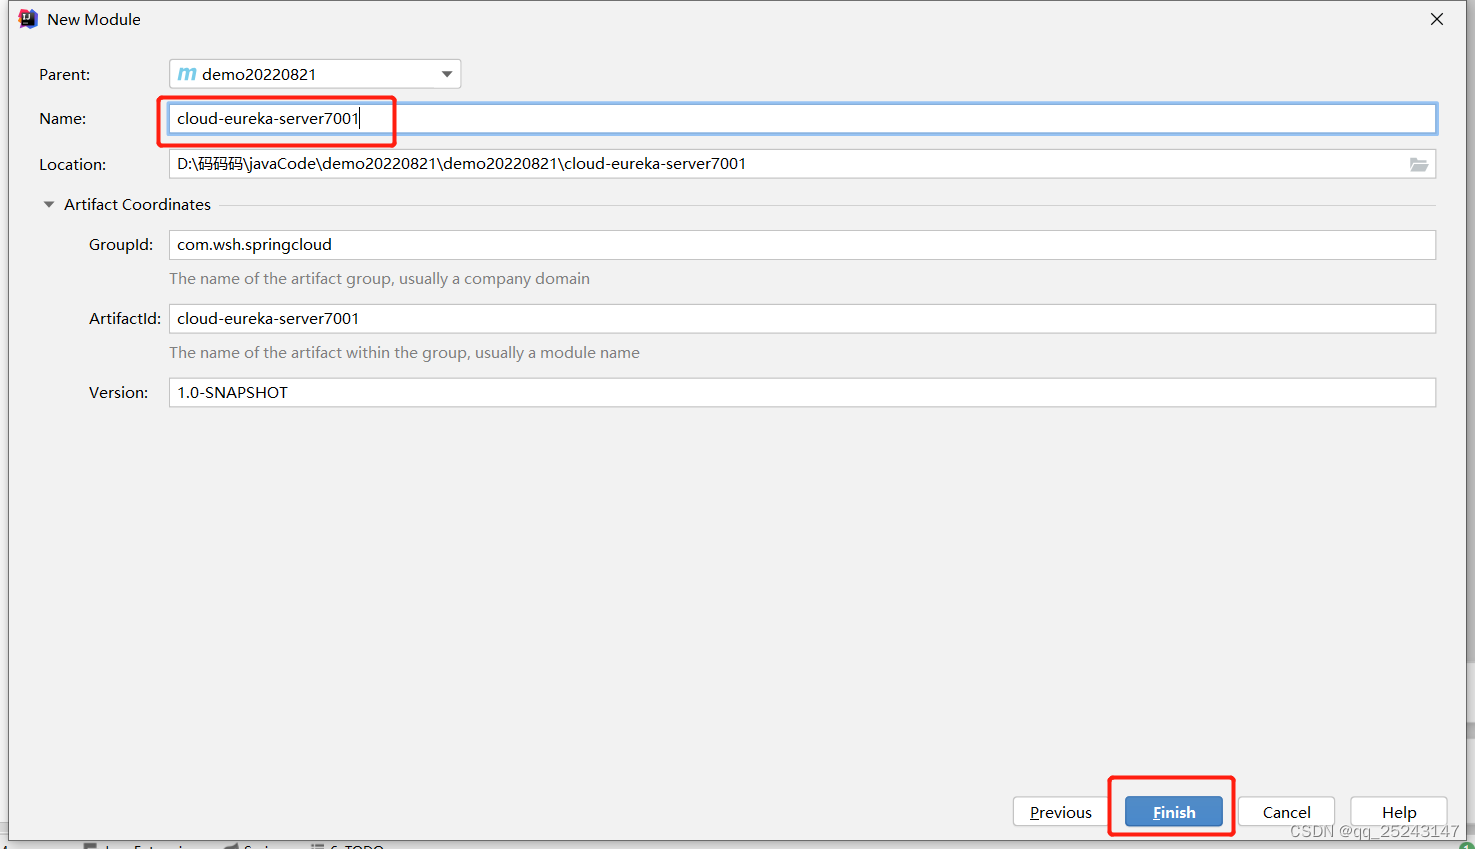Click the 'Parent:' label
Screen dimensions: 1475x849
coord(64,75)
